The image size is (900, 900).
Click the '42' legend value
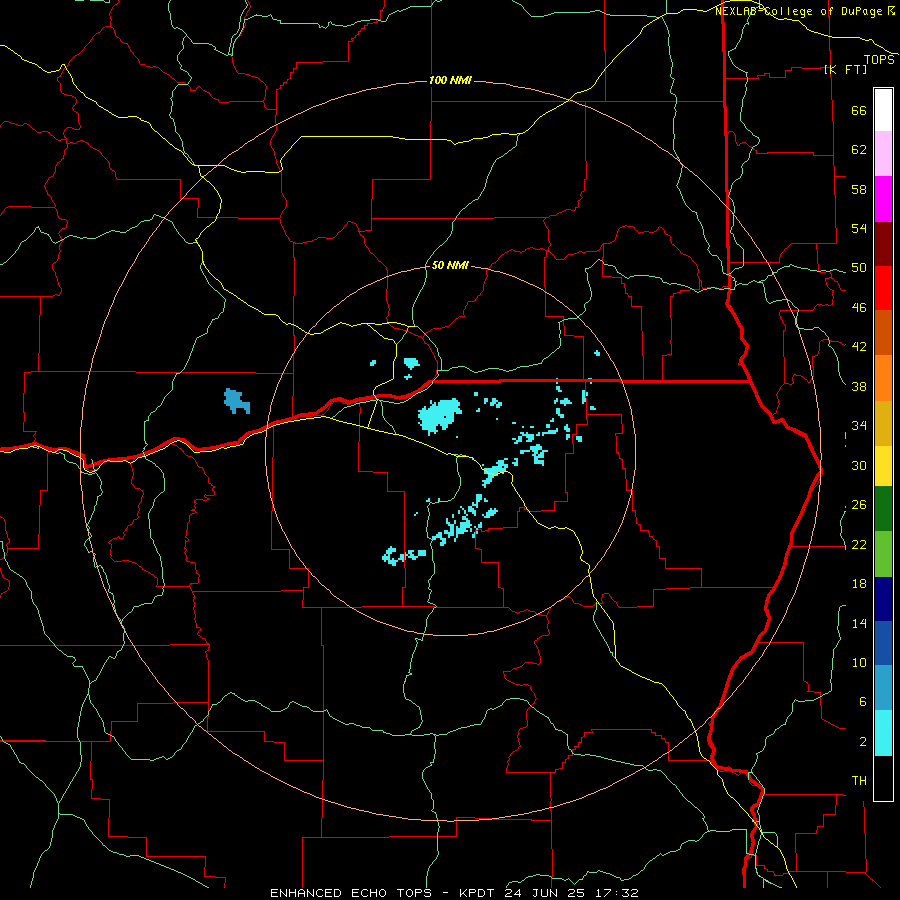pos(859,347)
